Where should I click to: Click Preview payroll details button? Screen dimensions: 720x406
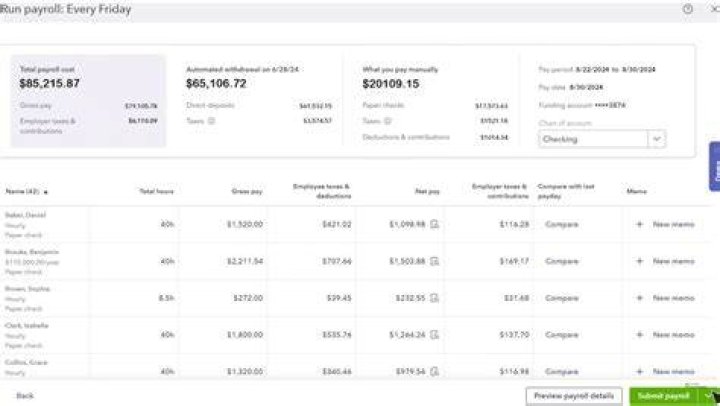pyautogui.click(x=574, y=395)
